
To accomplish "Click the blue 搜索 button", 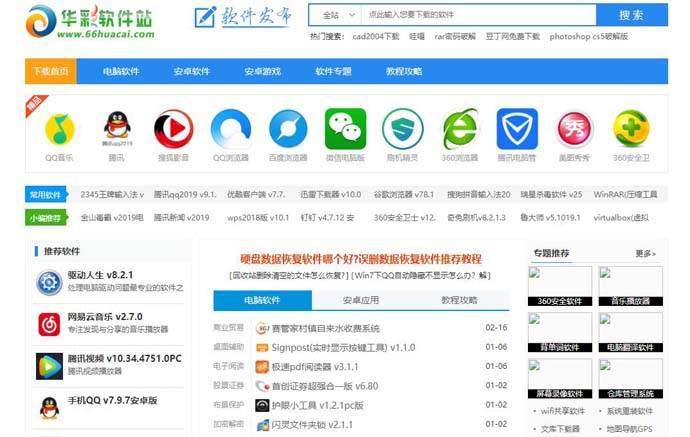I will point(631,15).
